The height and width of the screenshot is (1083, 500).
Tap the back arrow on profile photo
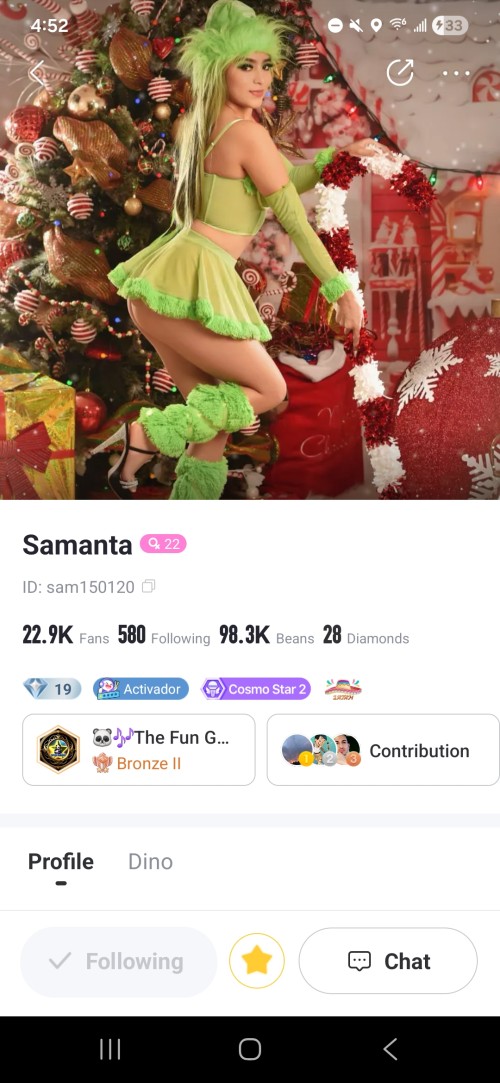tap(37, 72)
